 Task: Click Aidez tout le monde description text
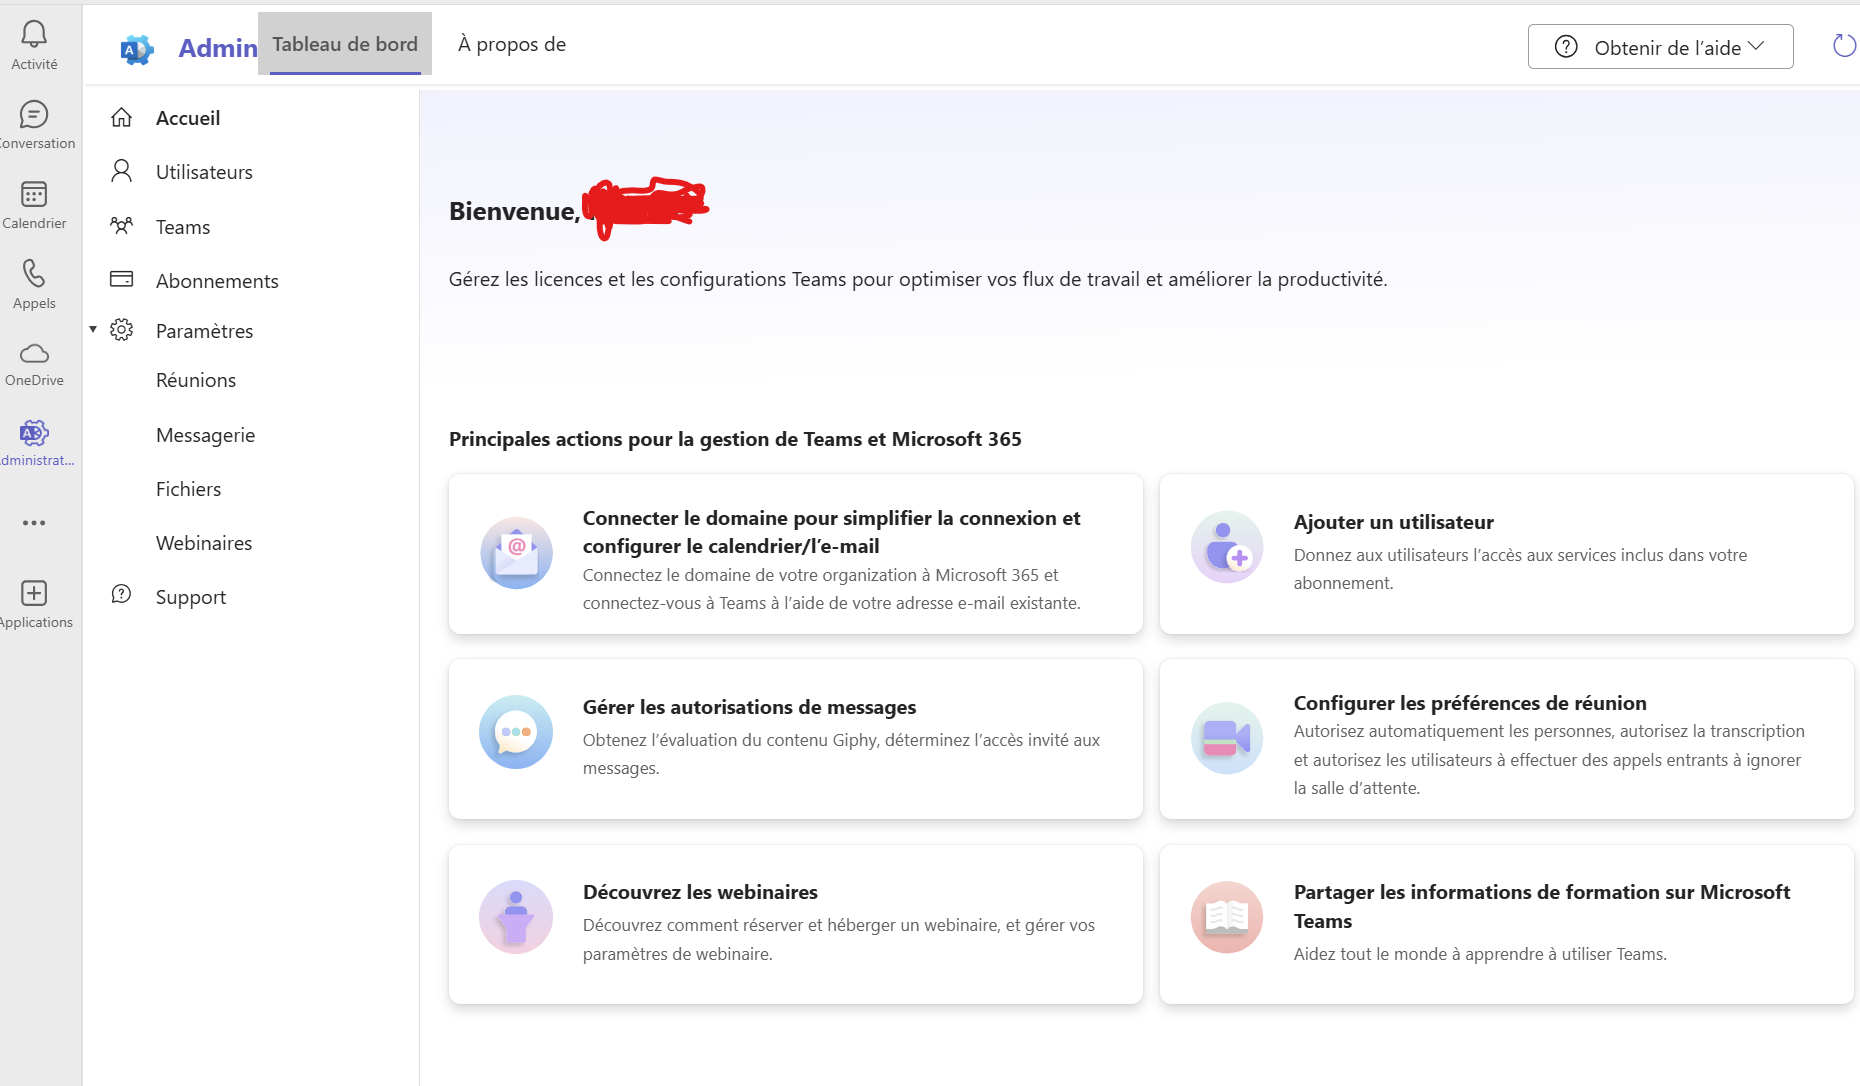[x=1480, y=954]
